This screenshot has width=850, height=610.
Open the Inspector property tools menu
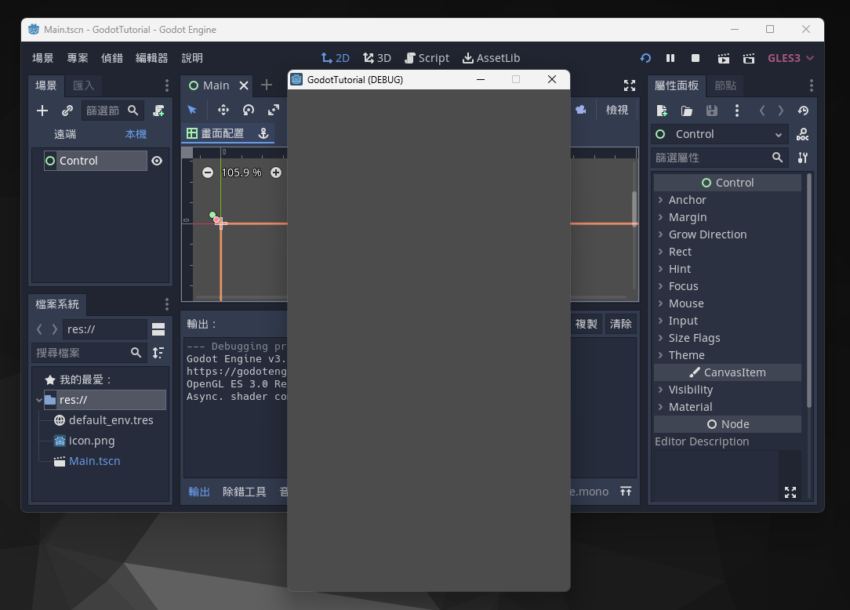click(x=803, y=158)
